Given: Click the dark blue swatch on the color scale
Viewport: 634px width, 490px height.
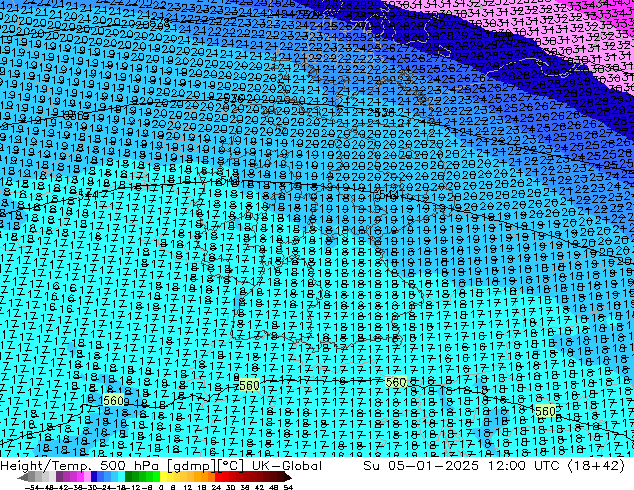Looking at the screenshot, I should pos(94,477).
